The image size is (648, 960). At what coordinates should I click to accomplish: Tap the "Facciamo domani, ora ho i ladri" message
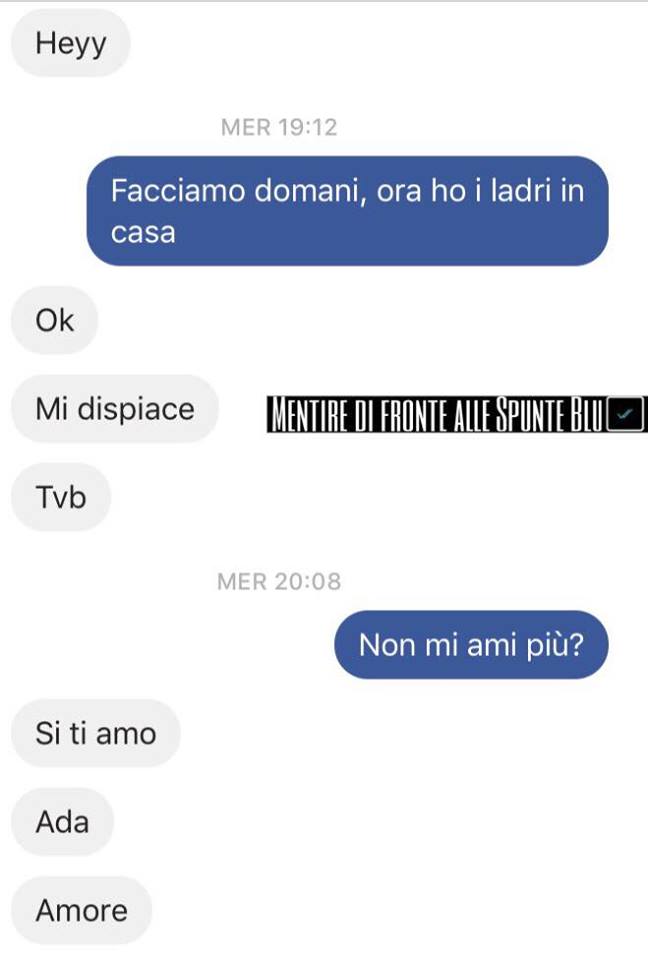(x=347, y=211)
